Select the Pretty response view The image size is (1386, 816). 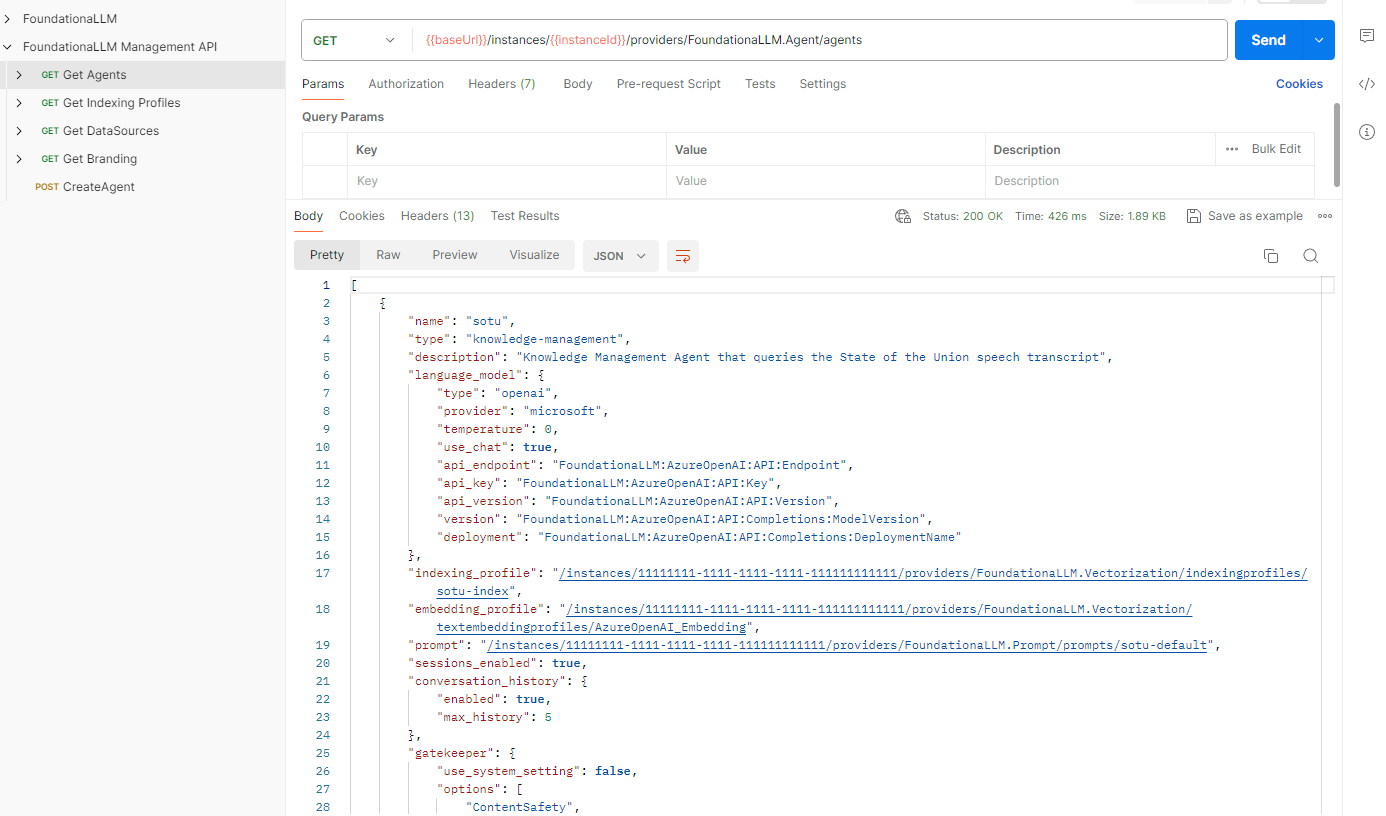(x=327, y=255)
